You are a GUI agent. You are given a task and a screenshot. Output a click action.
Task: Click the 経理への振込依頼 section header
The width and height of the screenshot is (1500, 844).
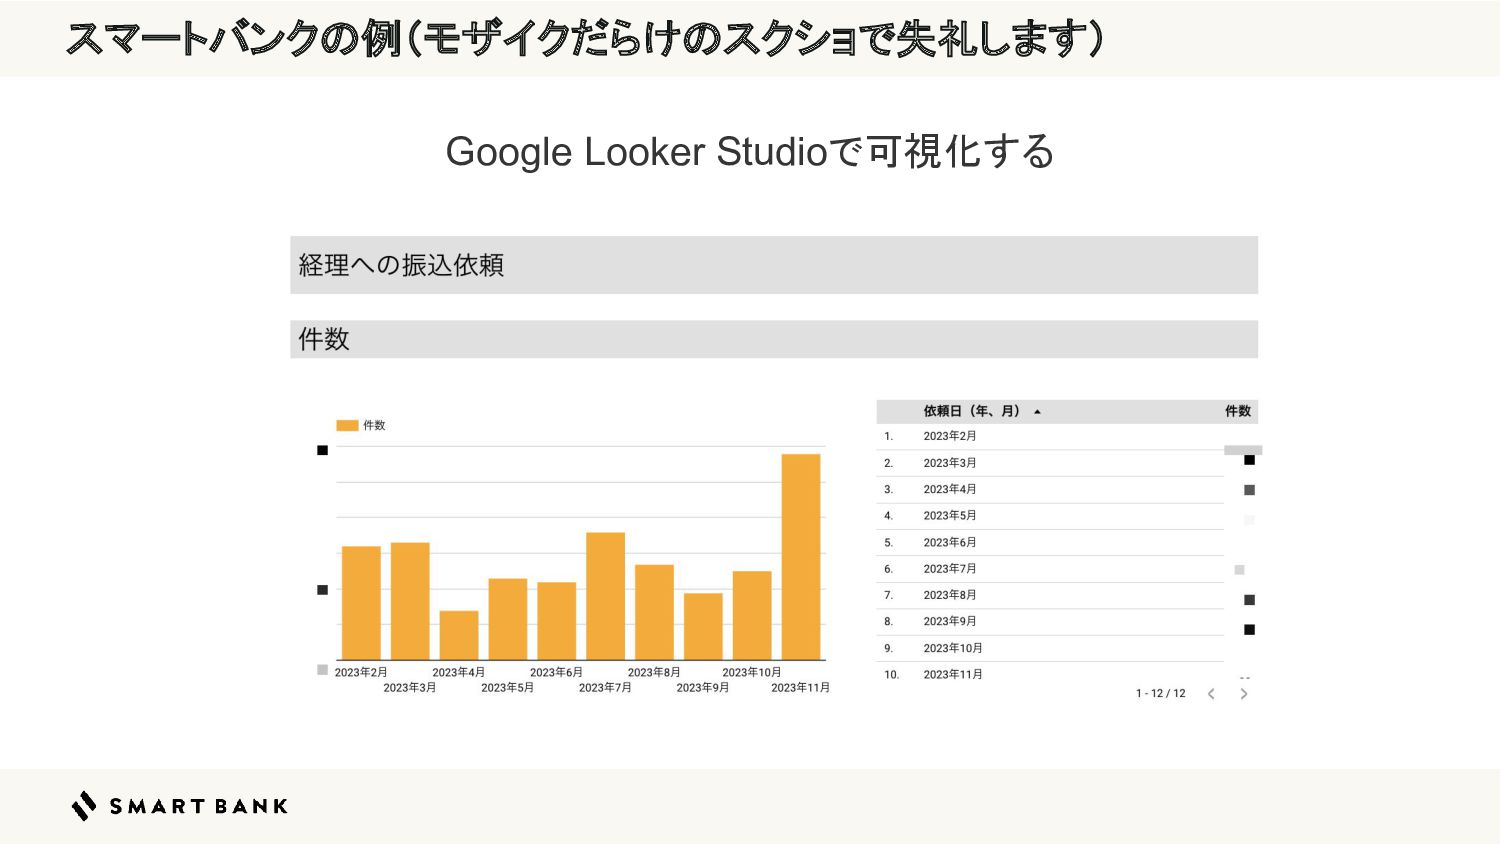point(774,265)
